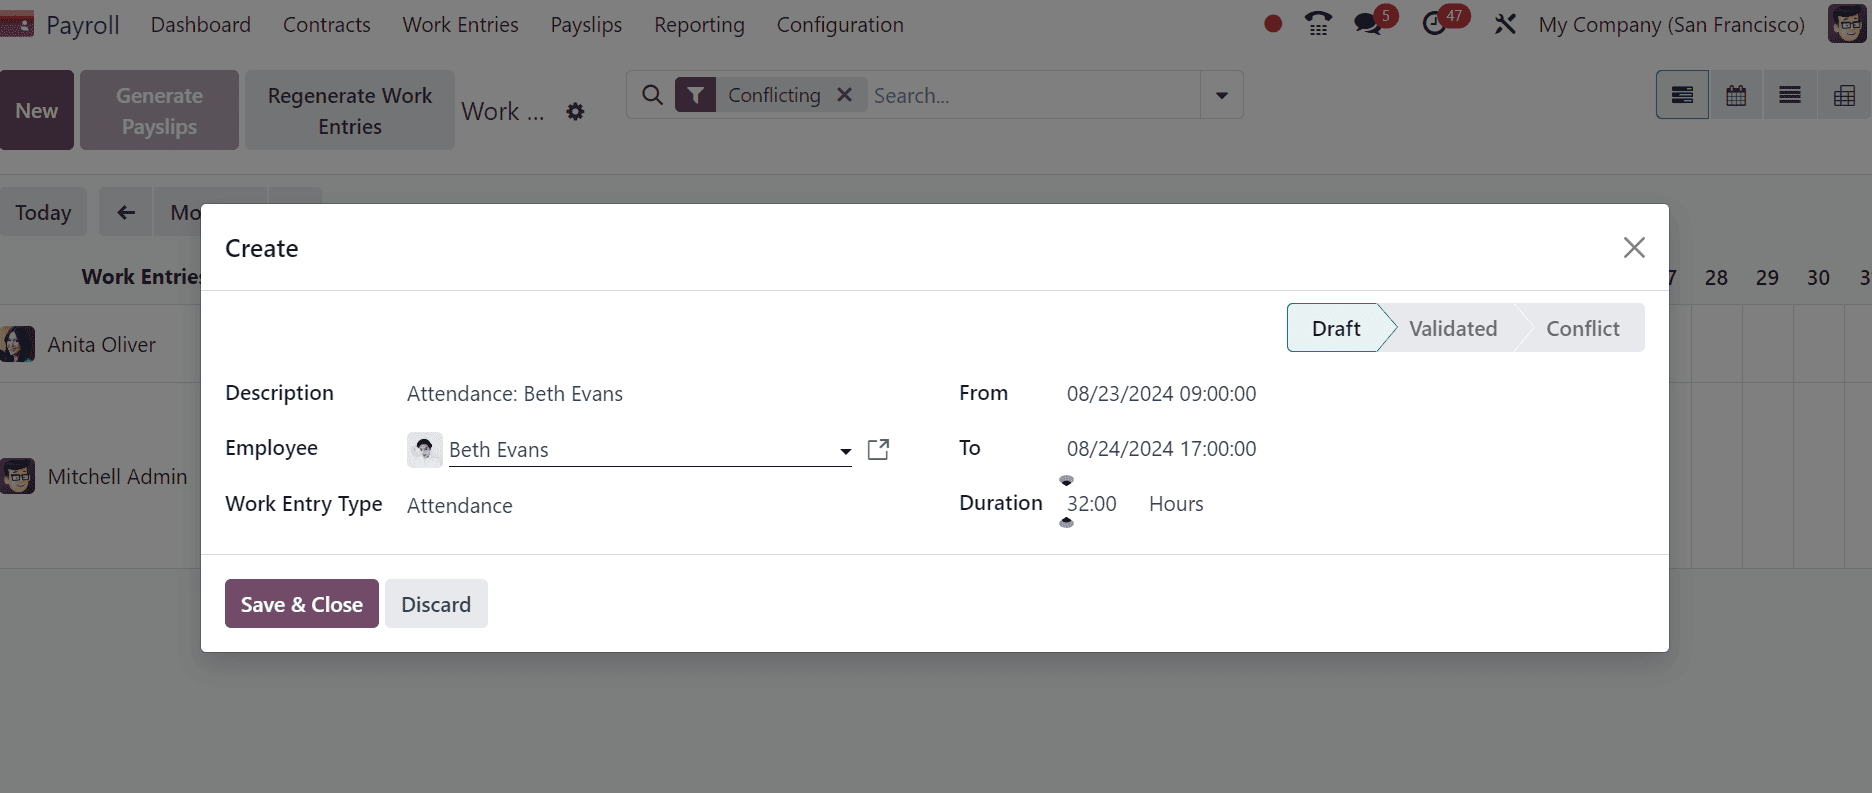Open the Employee dropdown arrow

[845, 451]
